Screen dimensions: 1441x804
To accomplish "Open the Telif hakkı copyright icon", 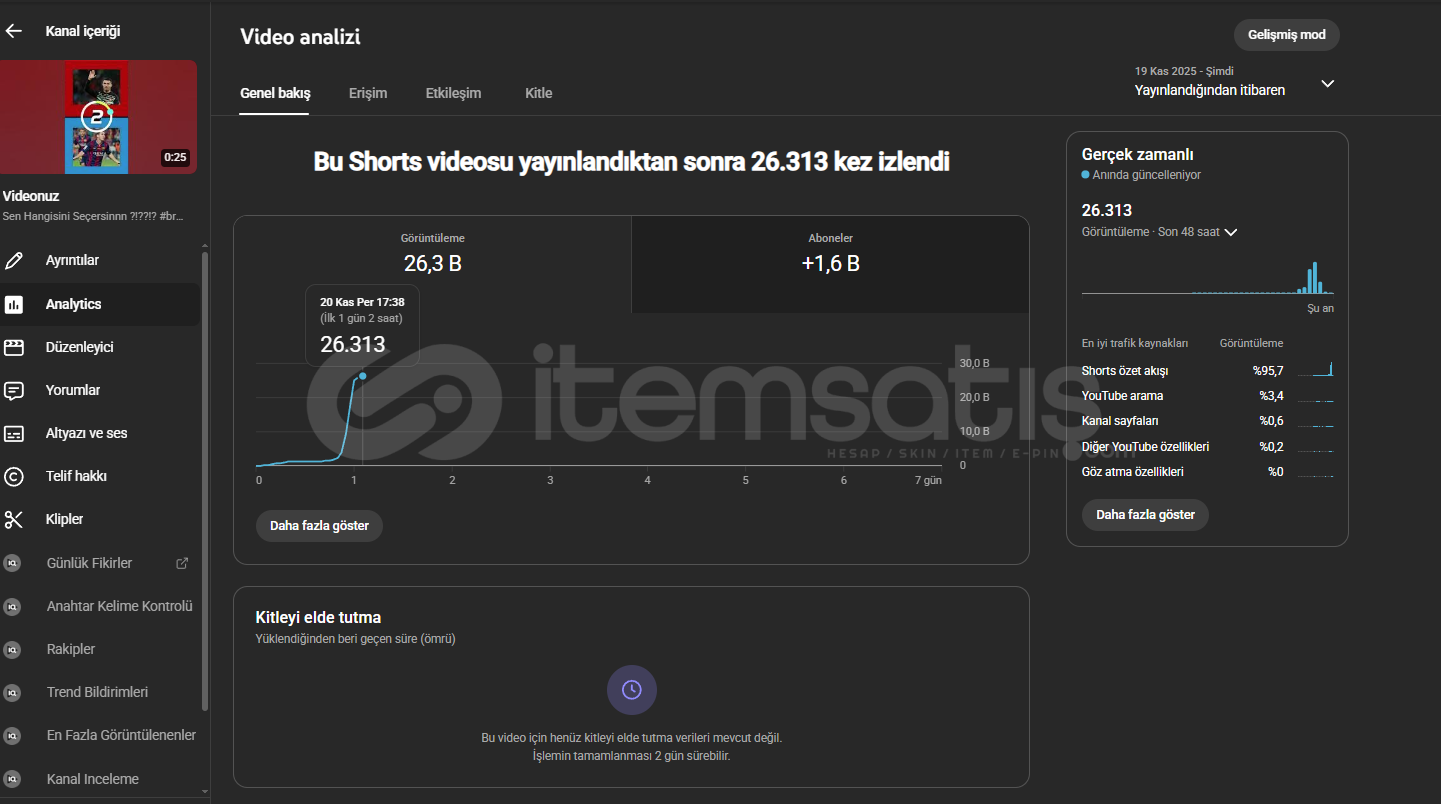I will pyautogui.click(x=14, y=476).
